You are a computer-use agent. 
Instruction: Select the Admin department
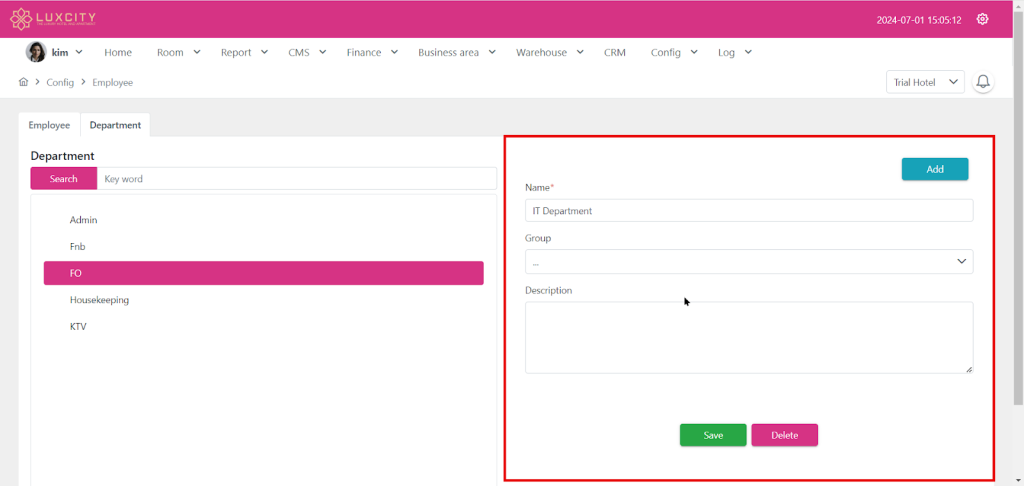click(x=83, y=220)
